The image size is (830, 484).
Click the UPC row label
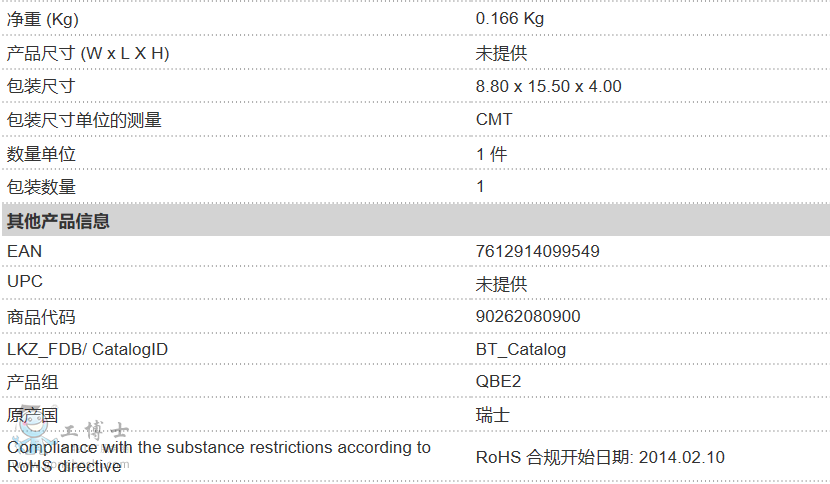pyautogui.click(x=25, y=282)
